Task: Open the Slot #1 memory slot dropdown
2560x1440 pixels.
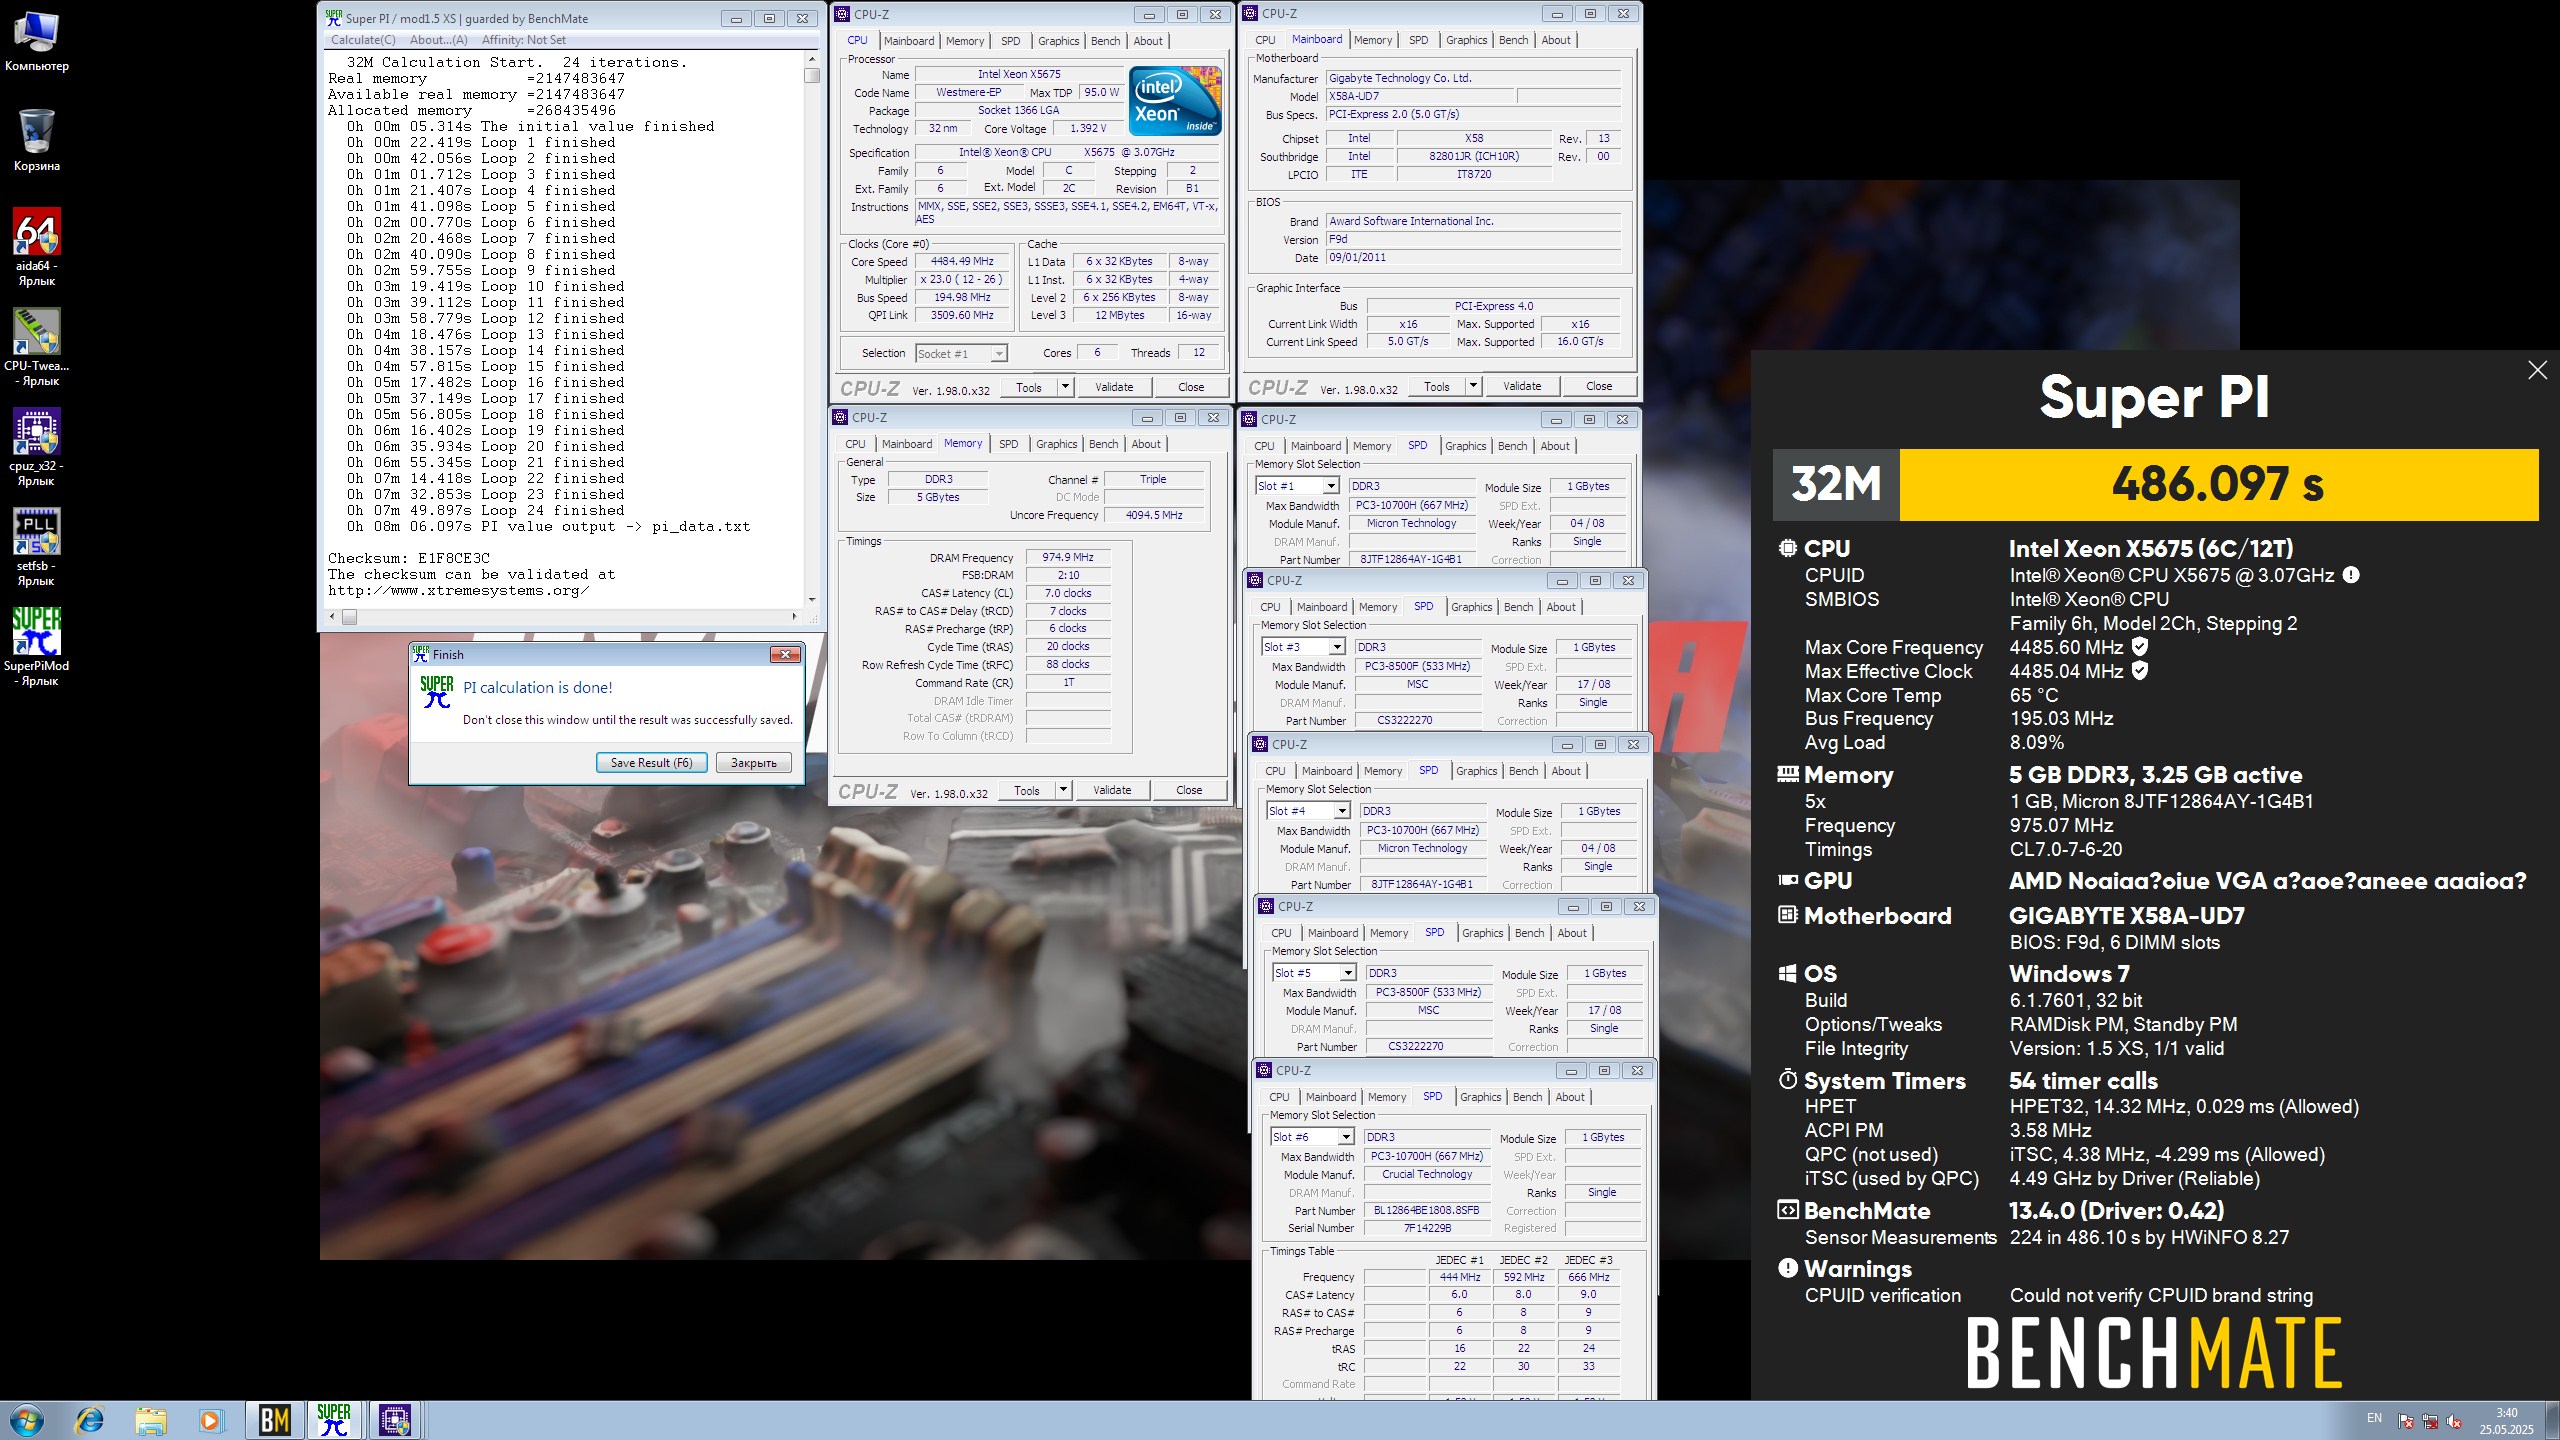Action: tap(1331, 486)
